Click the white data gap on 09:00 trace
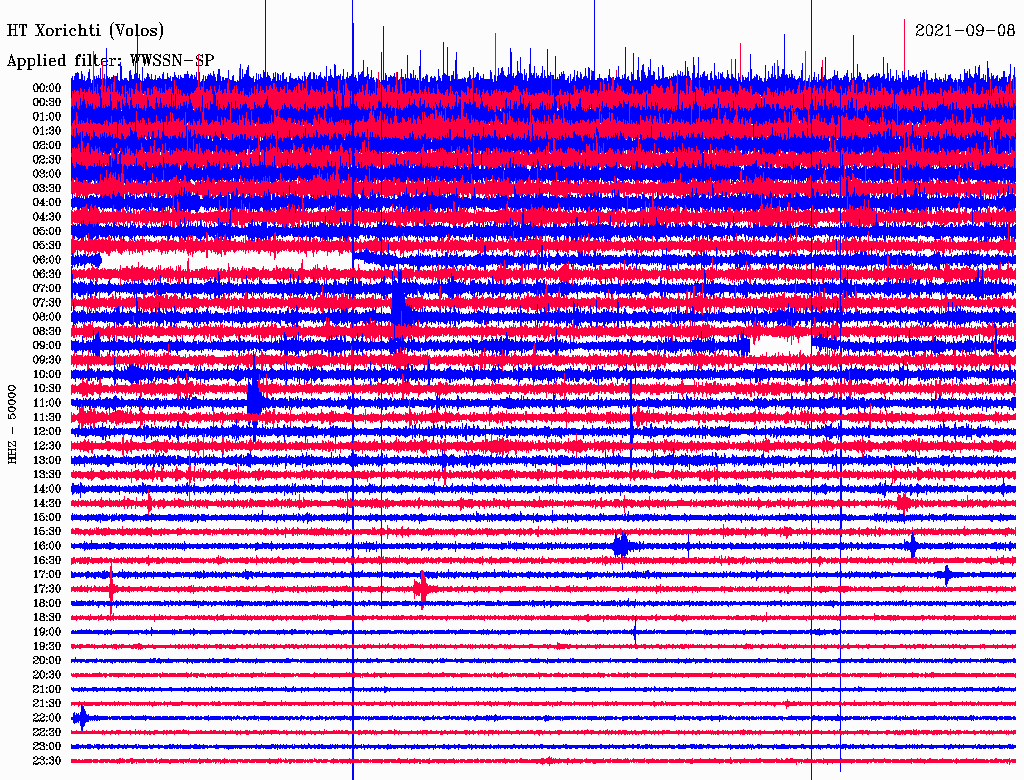The width and height of the screenshot is (1024, 780). point(780,346)
